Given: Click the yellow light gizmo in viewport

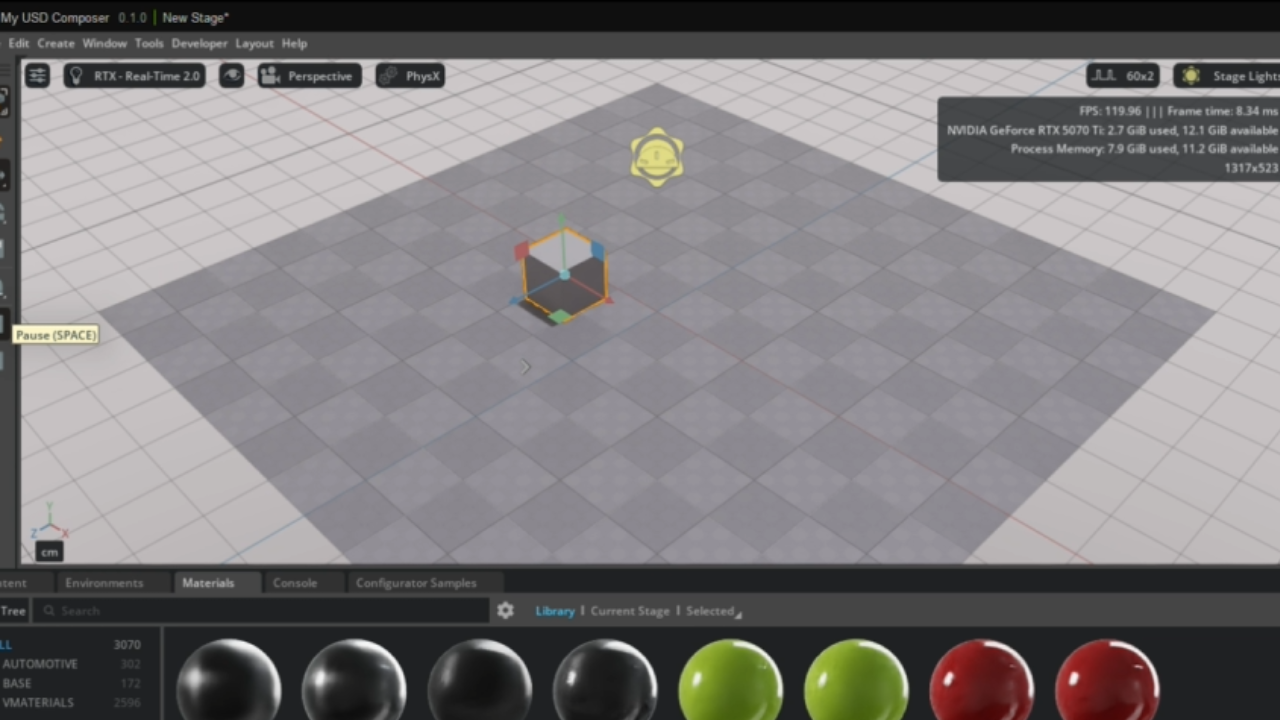Looking at the screenshot, I should tap(657, 157).
